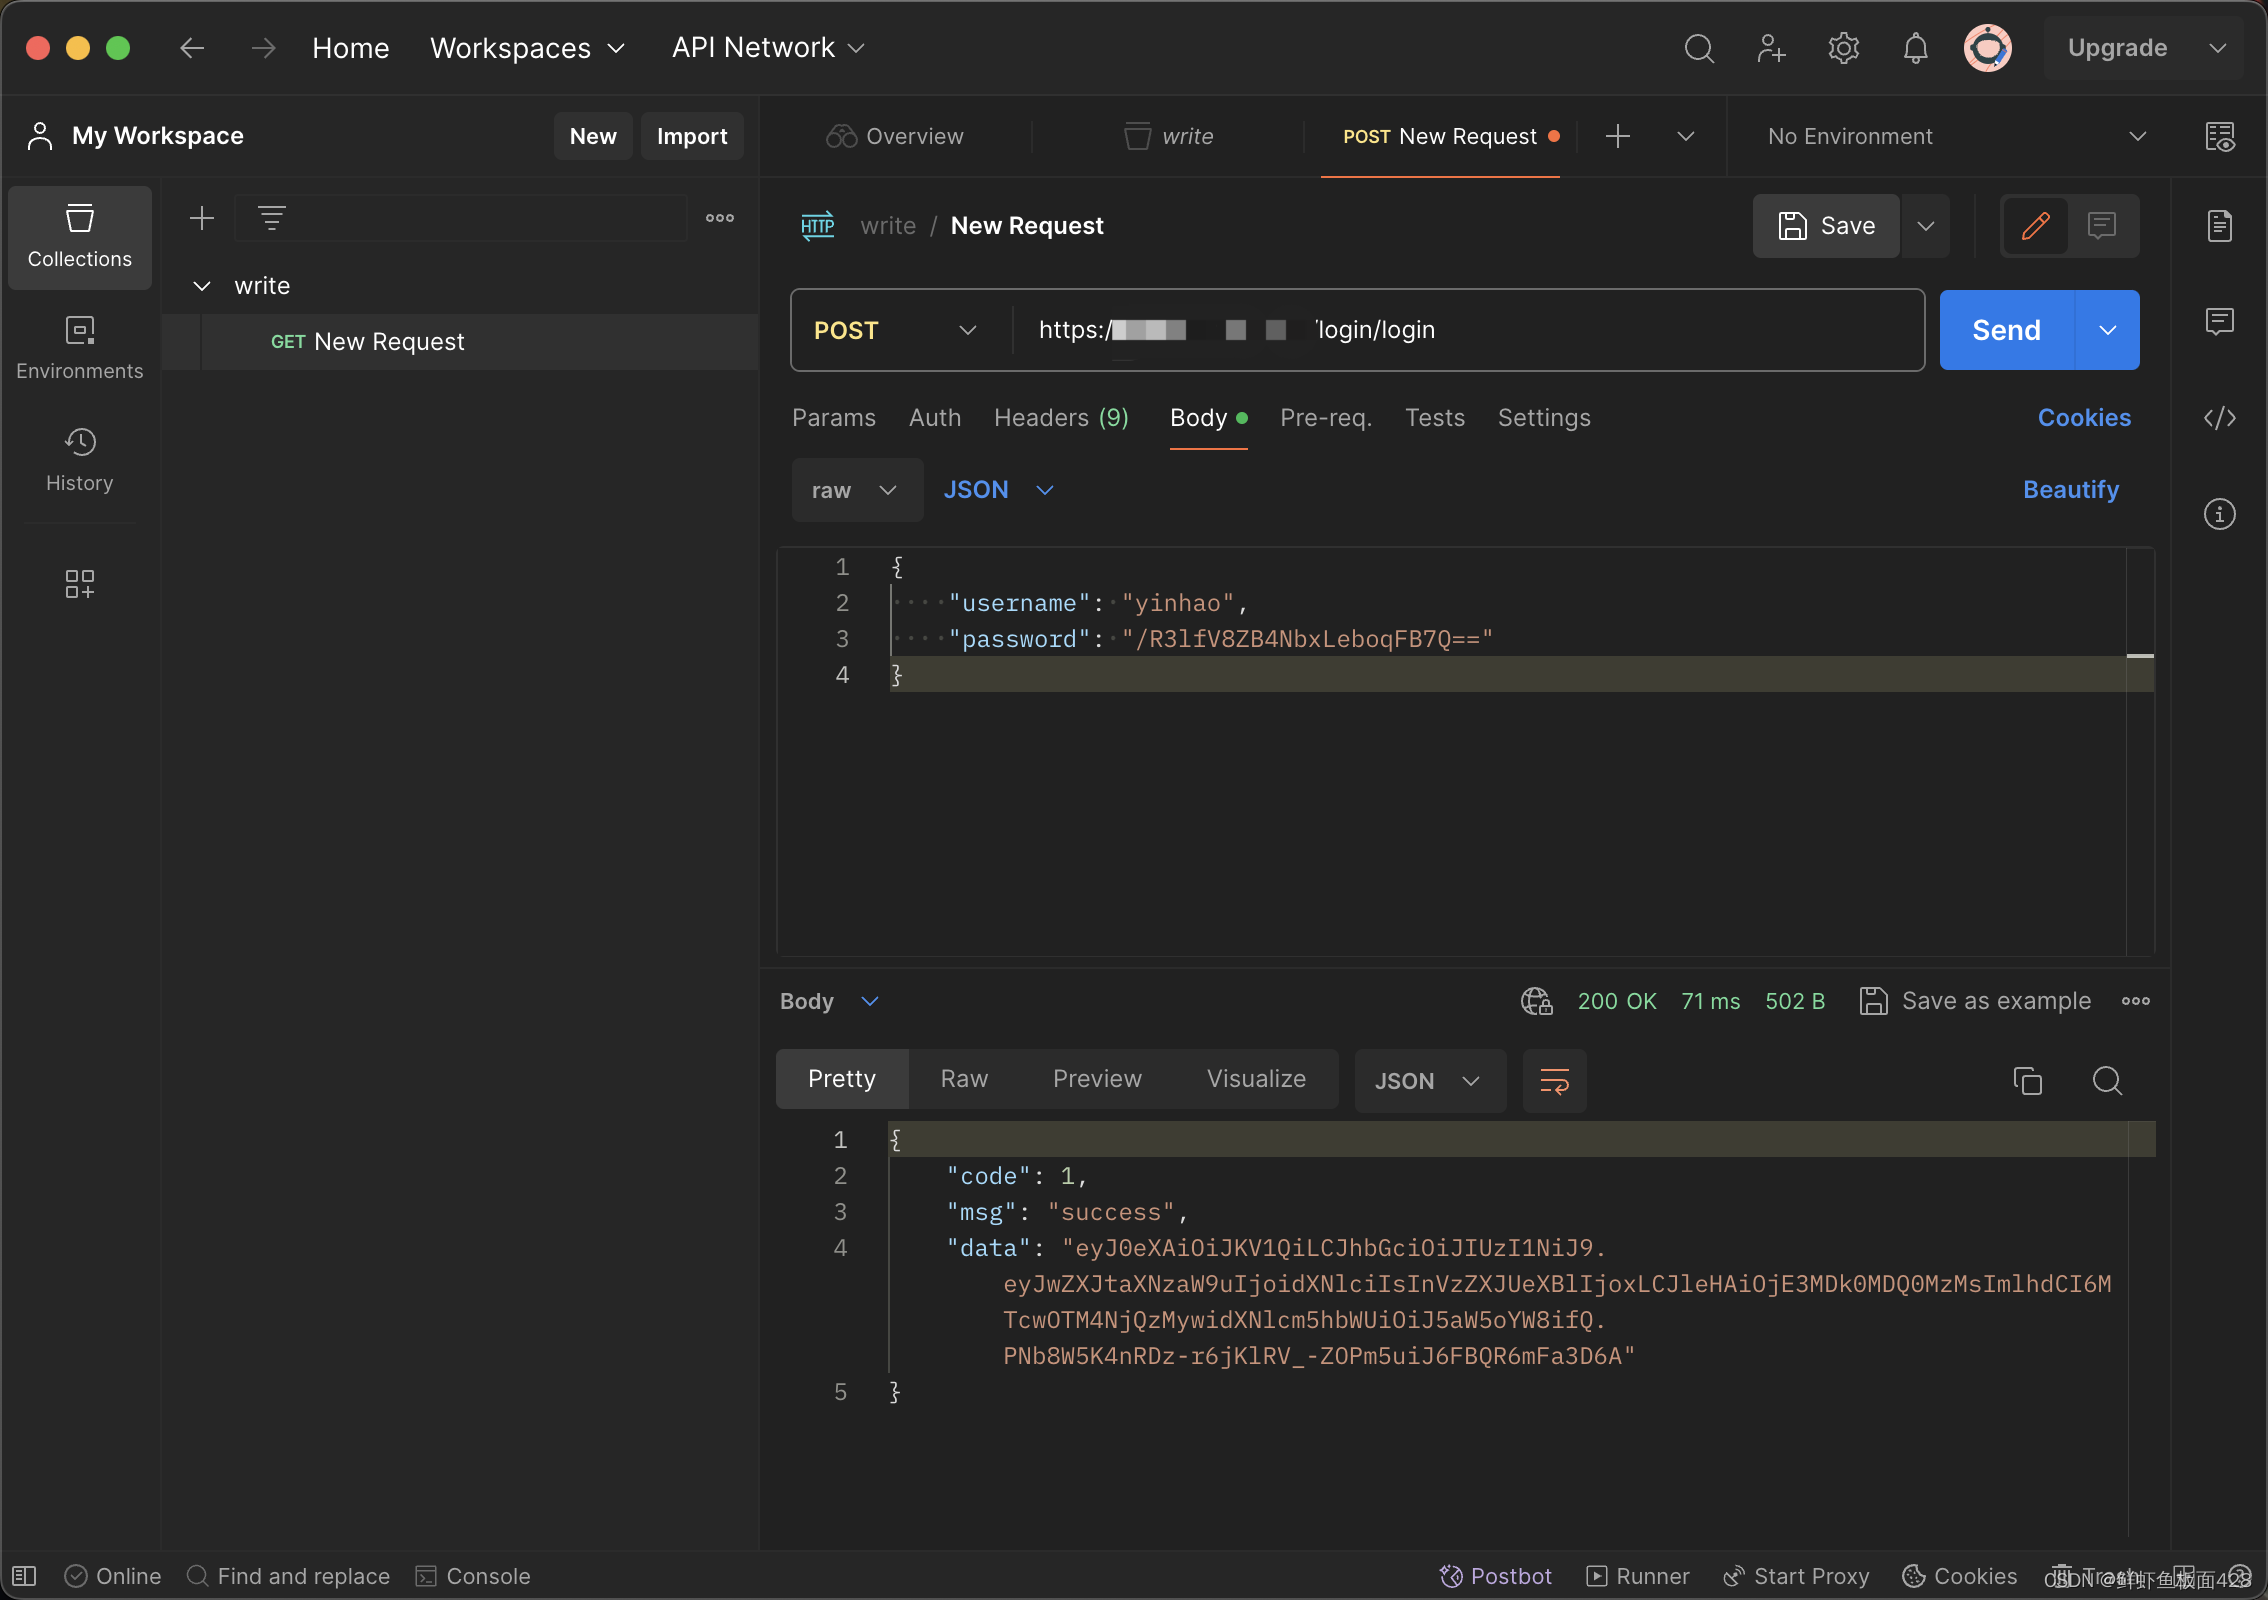Image resolution: width=2268 pixels, height=1600 pixels.
Task: Select GET New Request in collection tree
Action: (x=460, y=342)
